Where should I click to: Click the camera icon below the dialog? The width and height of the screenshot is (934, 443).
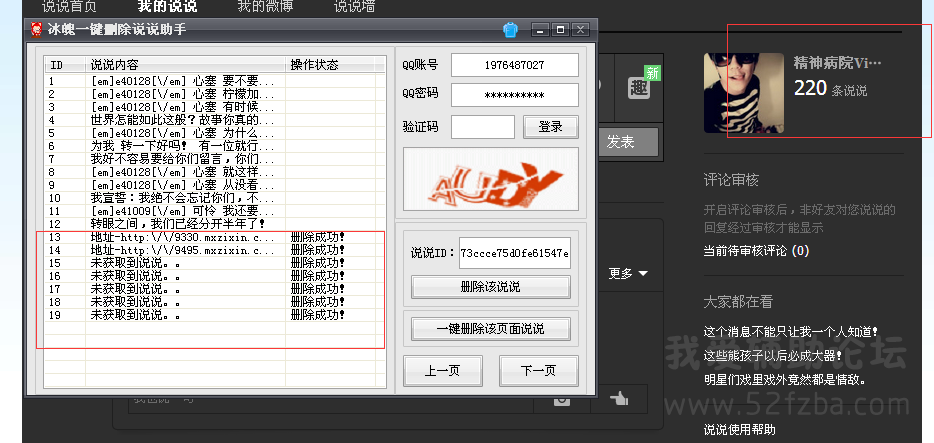click(561, 400)
